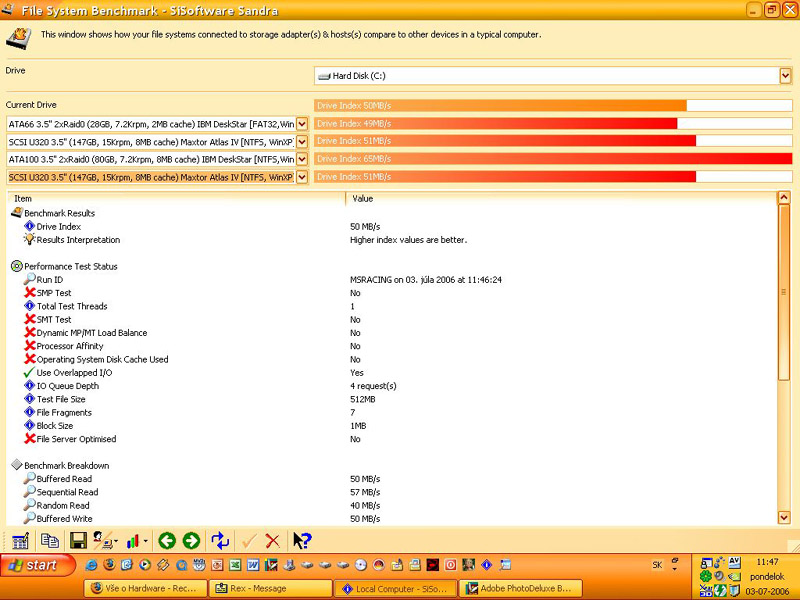This screenshot has height=600, width=800.
Task: Launch Word from Quick Launch
Action: coord(253,565)
